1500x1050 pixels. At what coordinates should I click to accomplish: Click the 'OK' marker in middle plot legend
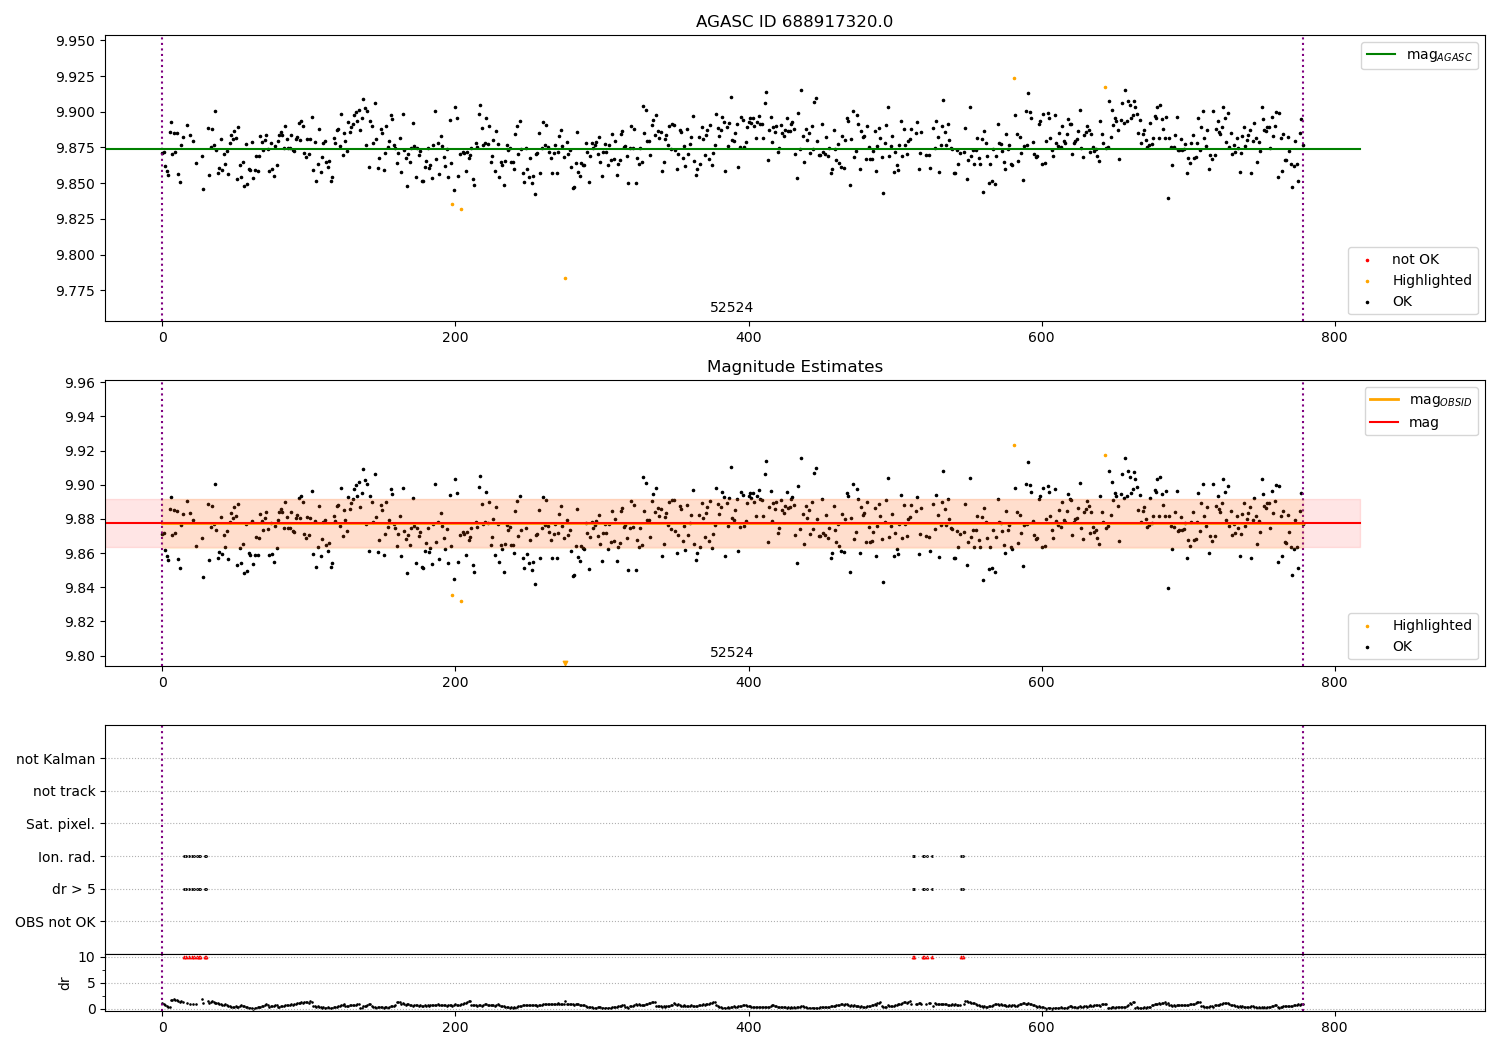coord(1367,647)
